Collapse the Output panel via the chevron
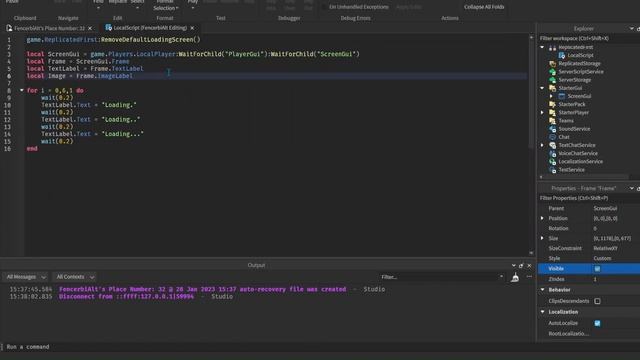 513,266
